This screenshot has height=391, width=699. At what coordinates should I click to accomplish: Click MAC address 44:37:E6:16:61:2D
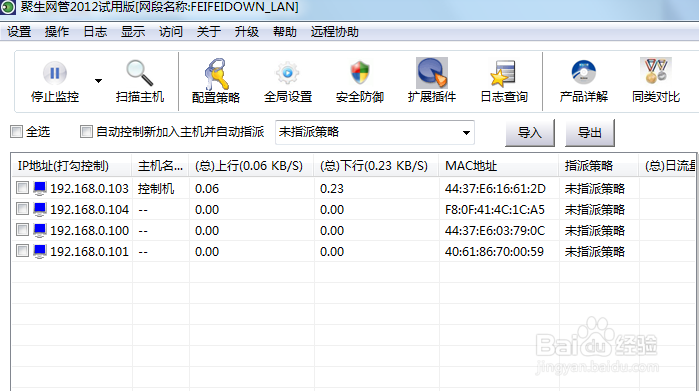click(x=495, y=189)
